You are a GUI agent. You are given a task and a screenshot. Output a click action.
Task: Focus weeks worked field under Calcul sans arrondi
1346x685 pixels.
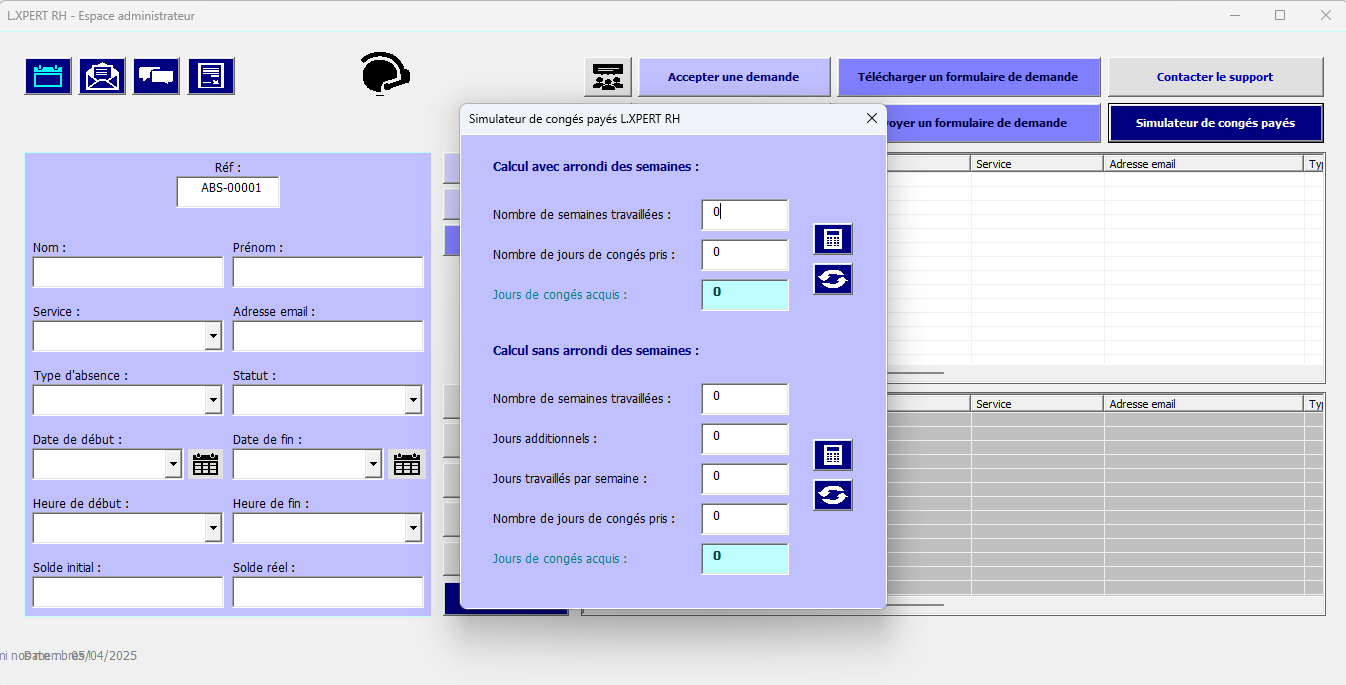click(x=745, y=399)
